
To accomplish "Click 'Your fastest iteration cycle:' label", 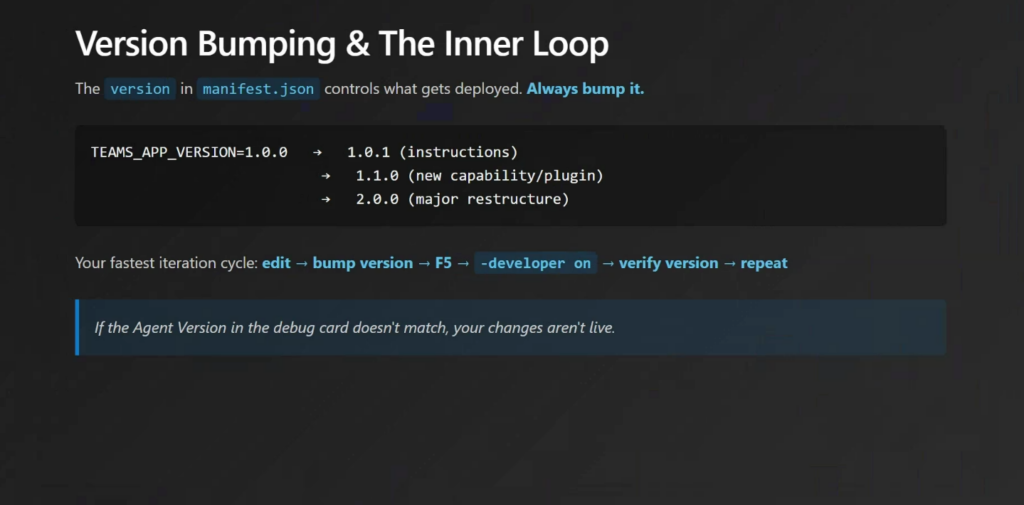I will (167, 263).
